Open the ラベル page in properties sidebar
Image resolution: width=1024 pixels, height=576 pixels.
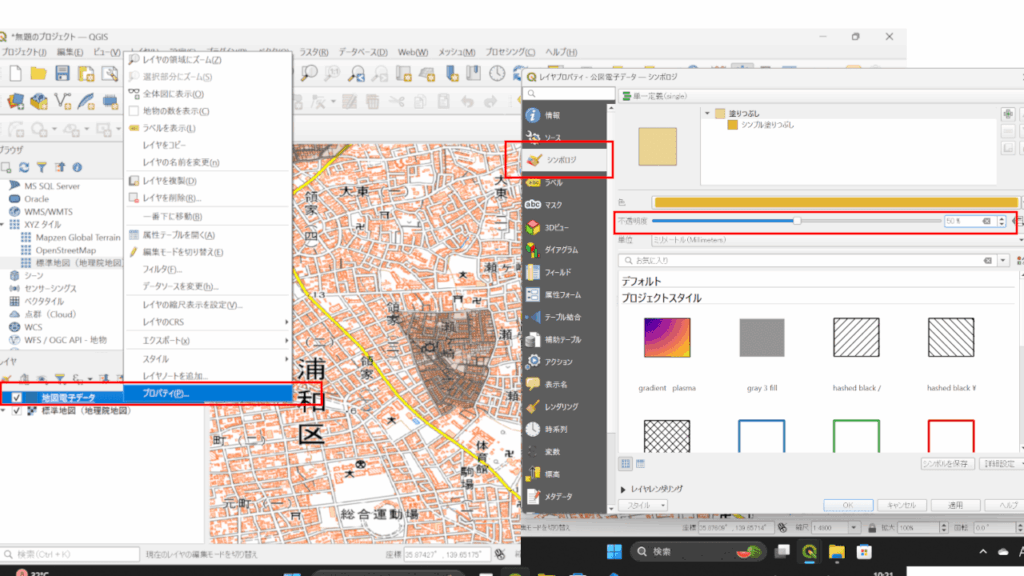tap(565, 183)
